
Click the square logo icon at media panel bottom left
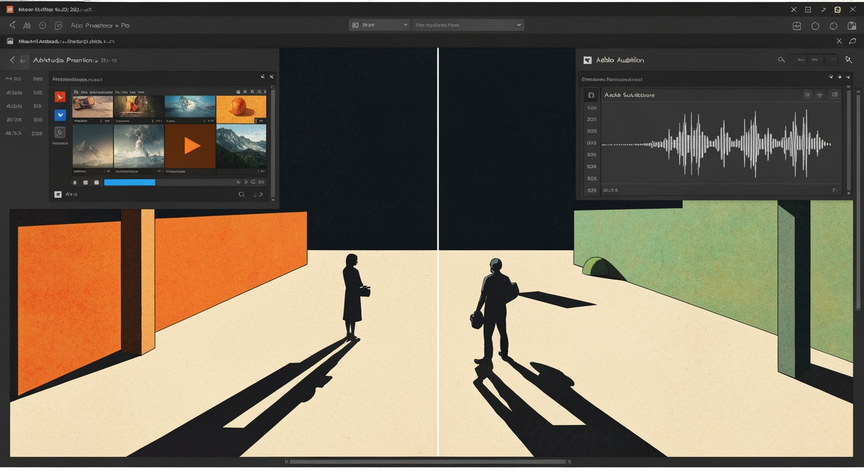[x=58, y=194]
